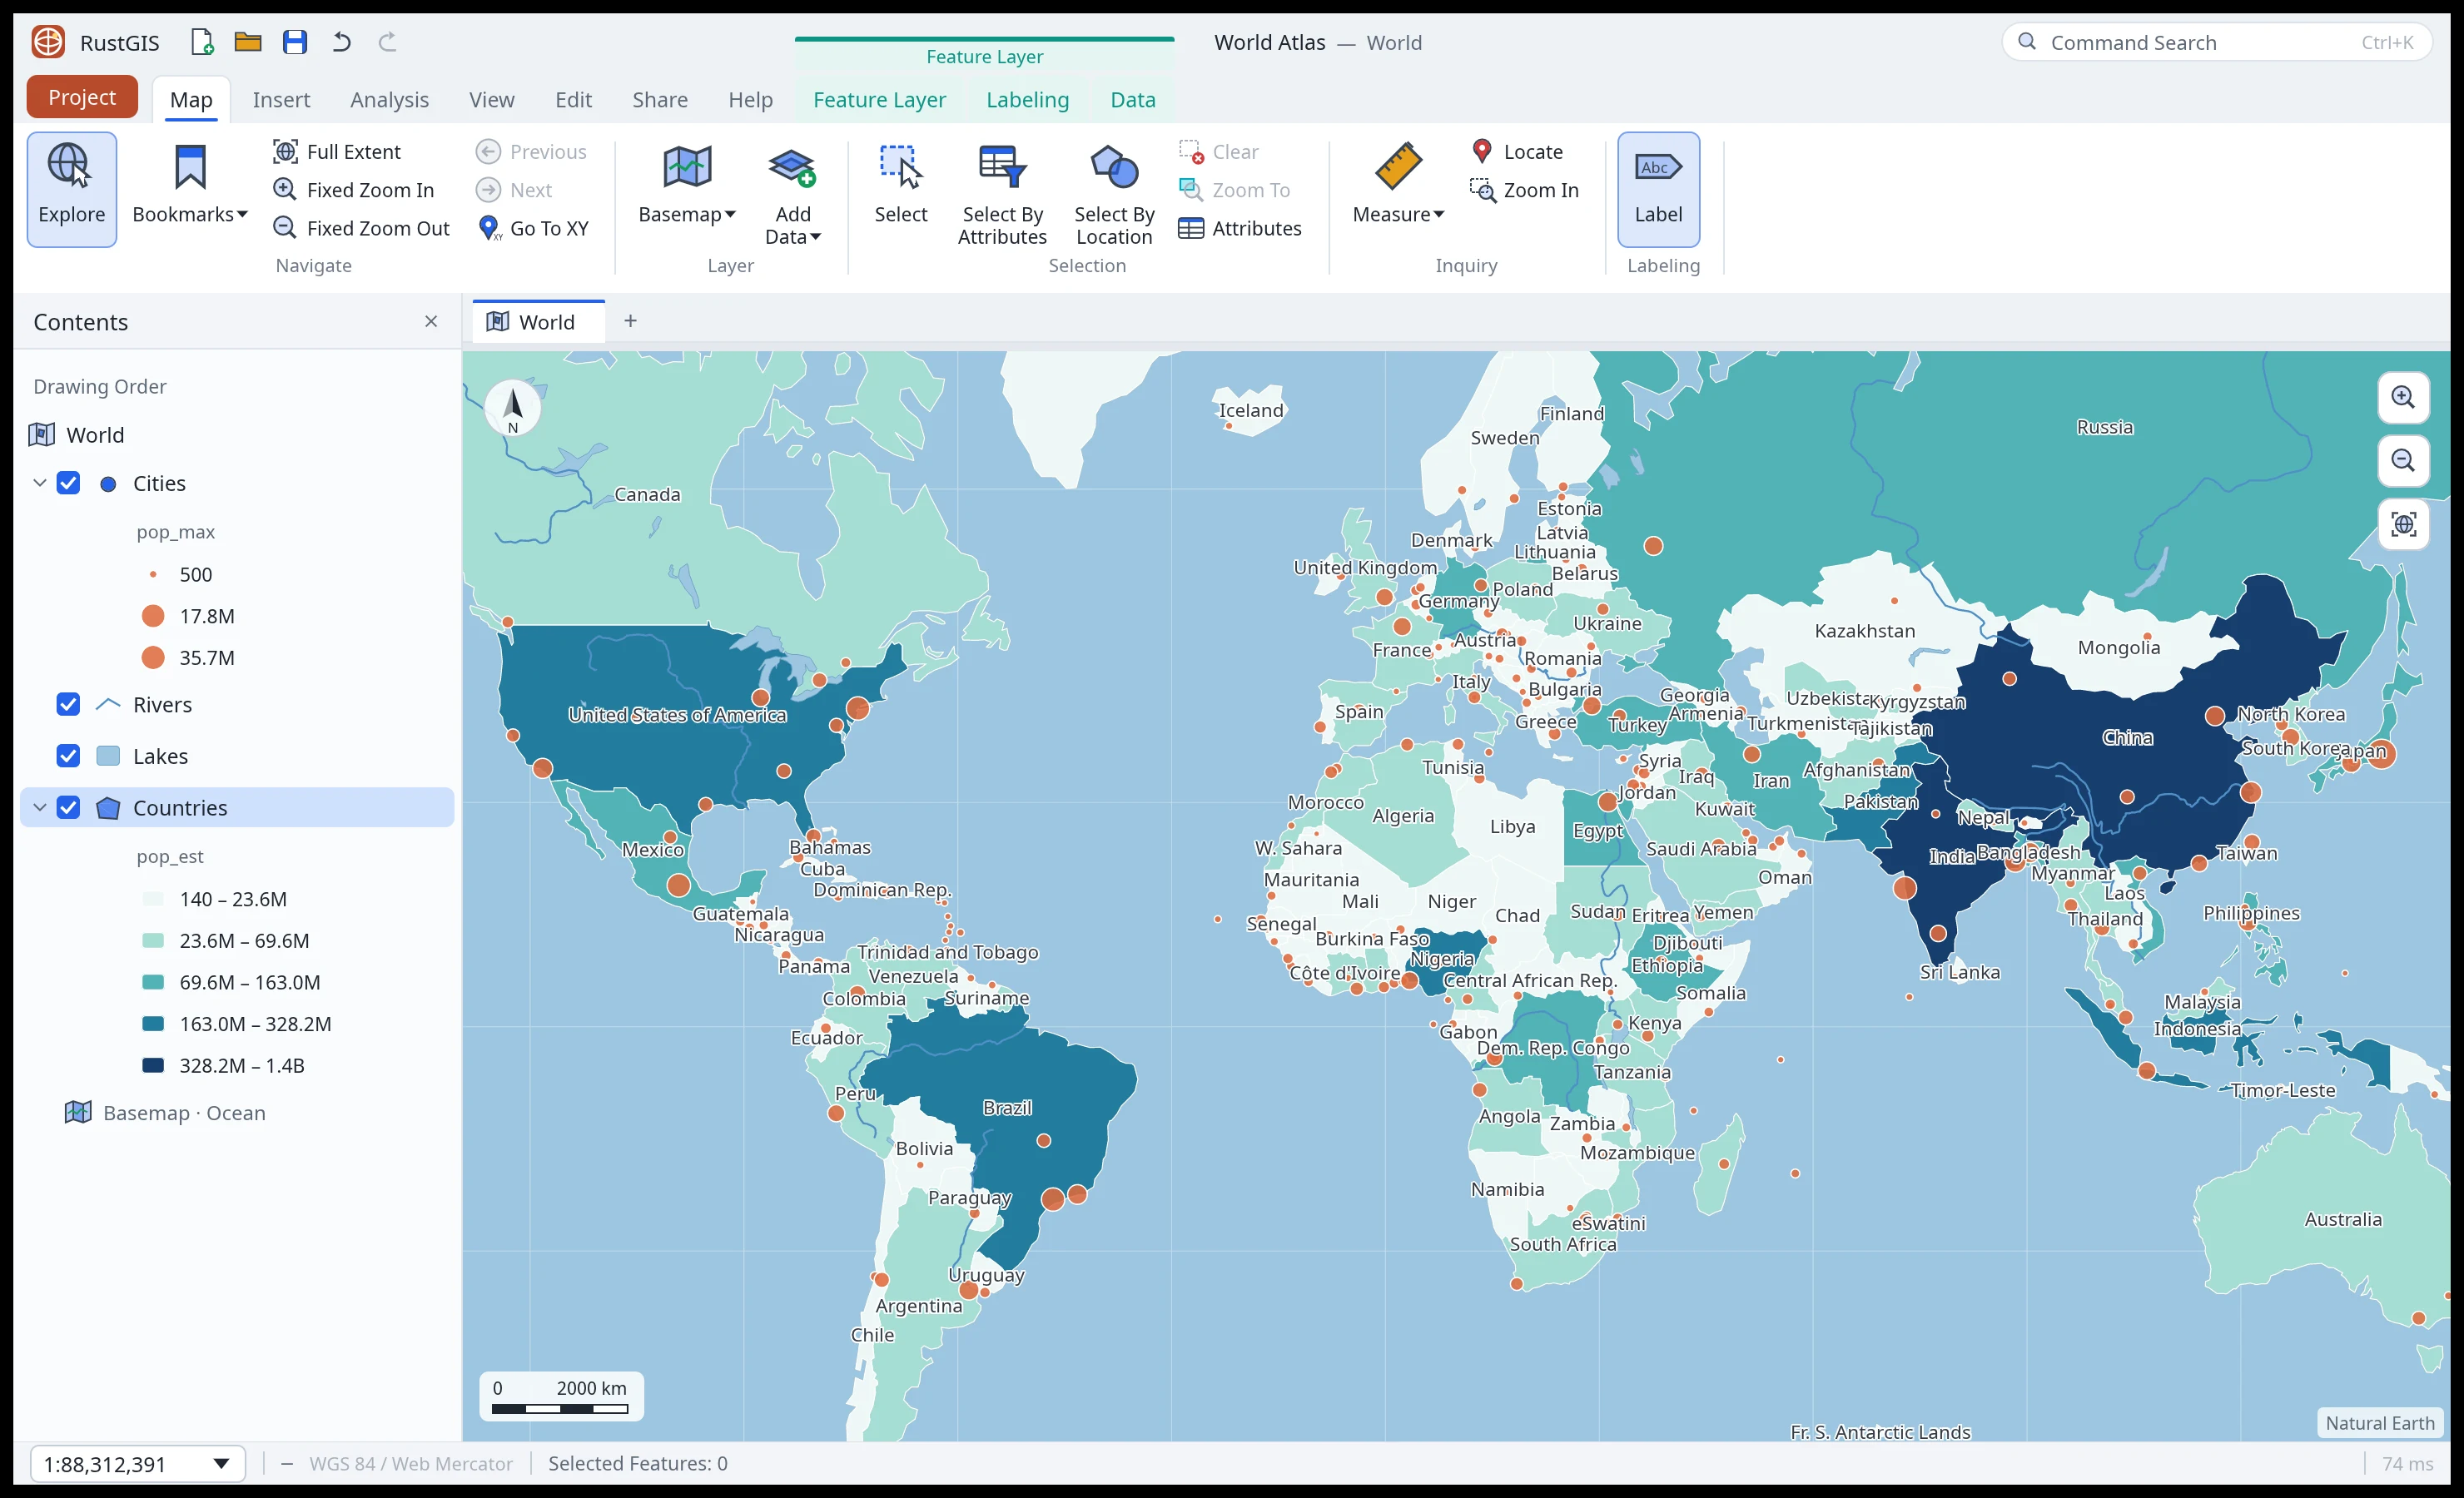
Task: Uncheck the Rivers layer checkbox
Action: (68, 704)
